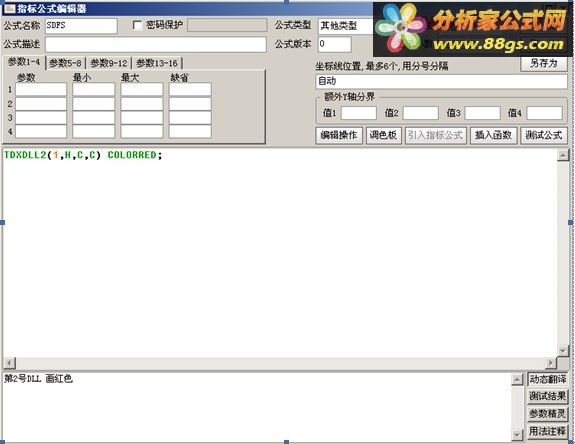Viewport: 575px width, 444px height.
Task: Click row 2 最大 field
Action: 142,104
